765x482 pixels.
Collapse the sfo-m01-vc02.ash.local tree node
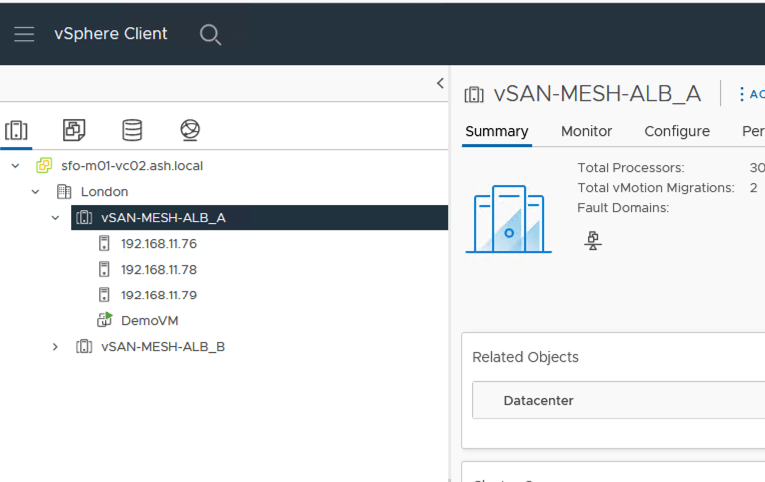pyautogui.click(x=16, y=166)
